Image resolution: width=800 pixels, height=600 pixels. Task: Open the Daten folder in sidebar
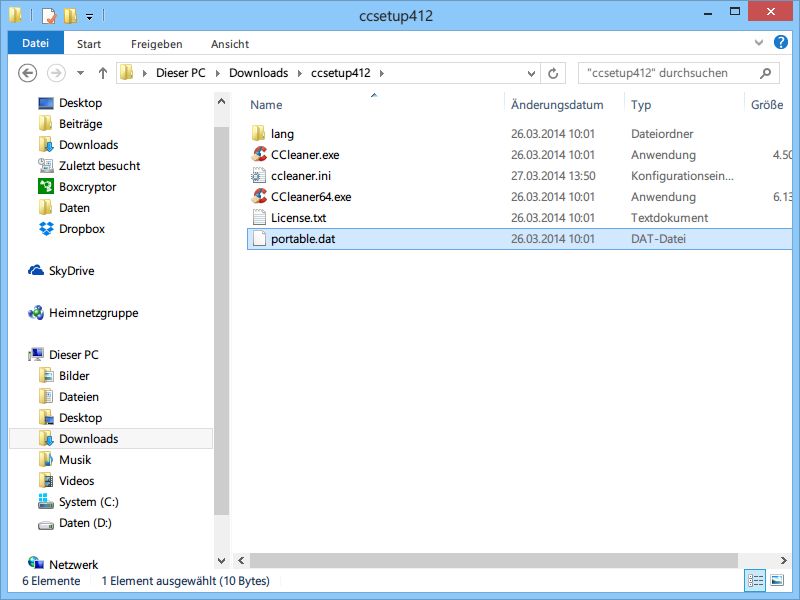coord(74,208)
